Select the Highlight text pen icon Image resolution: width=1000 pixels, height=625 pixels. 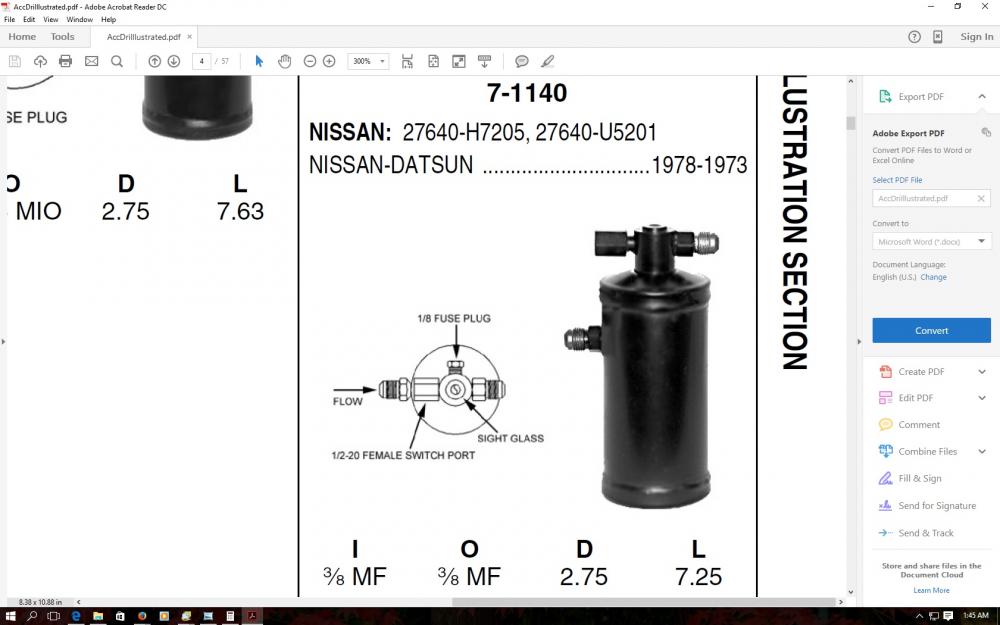pyautogui.click(x=547, y=61)
